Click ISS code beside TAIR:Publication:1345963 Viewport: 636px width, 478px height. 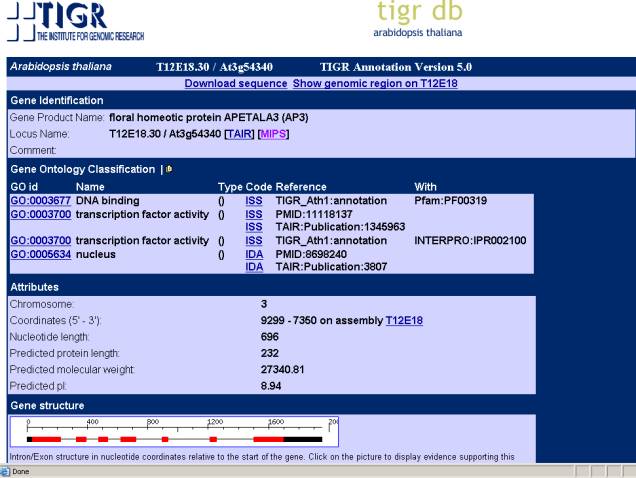coord(254,227)
